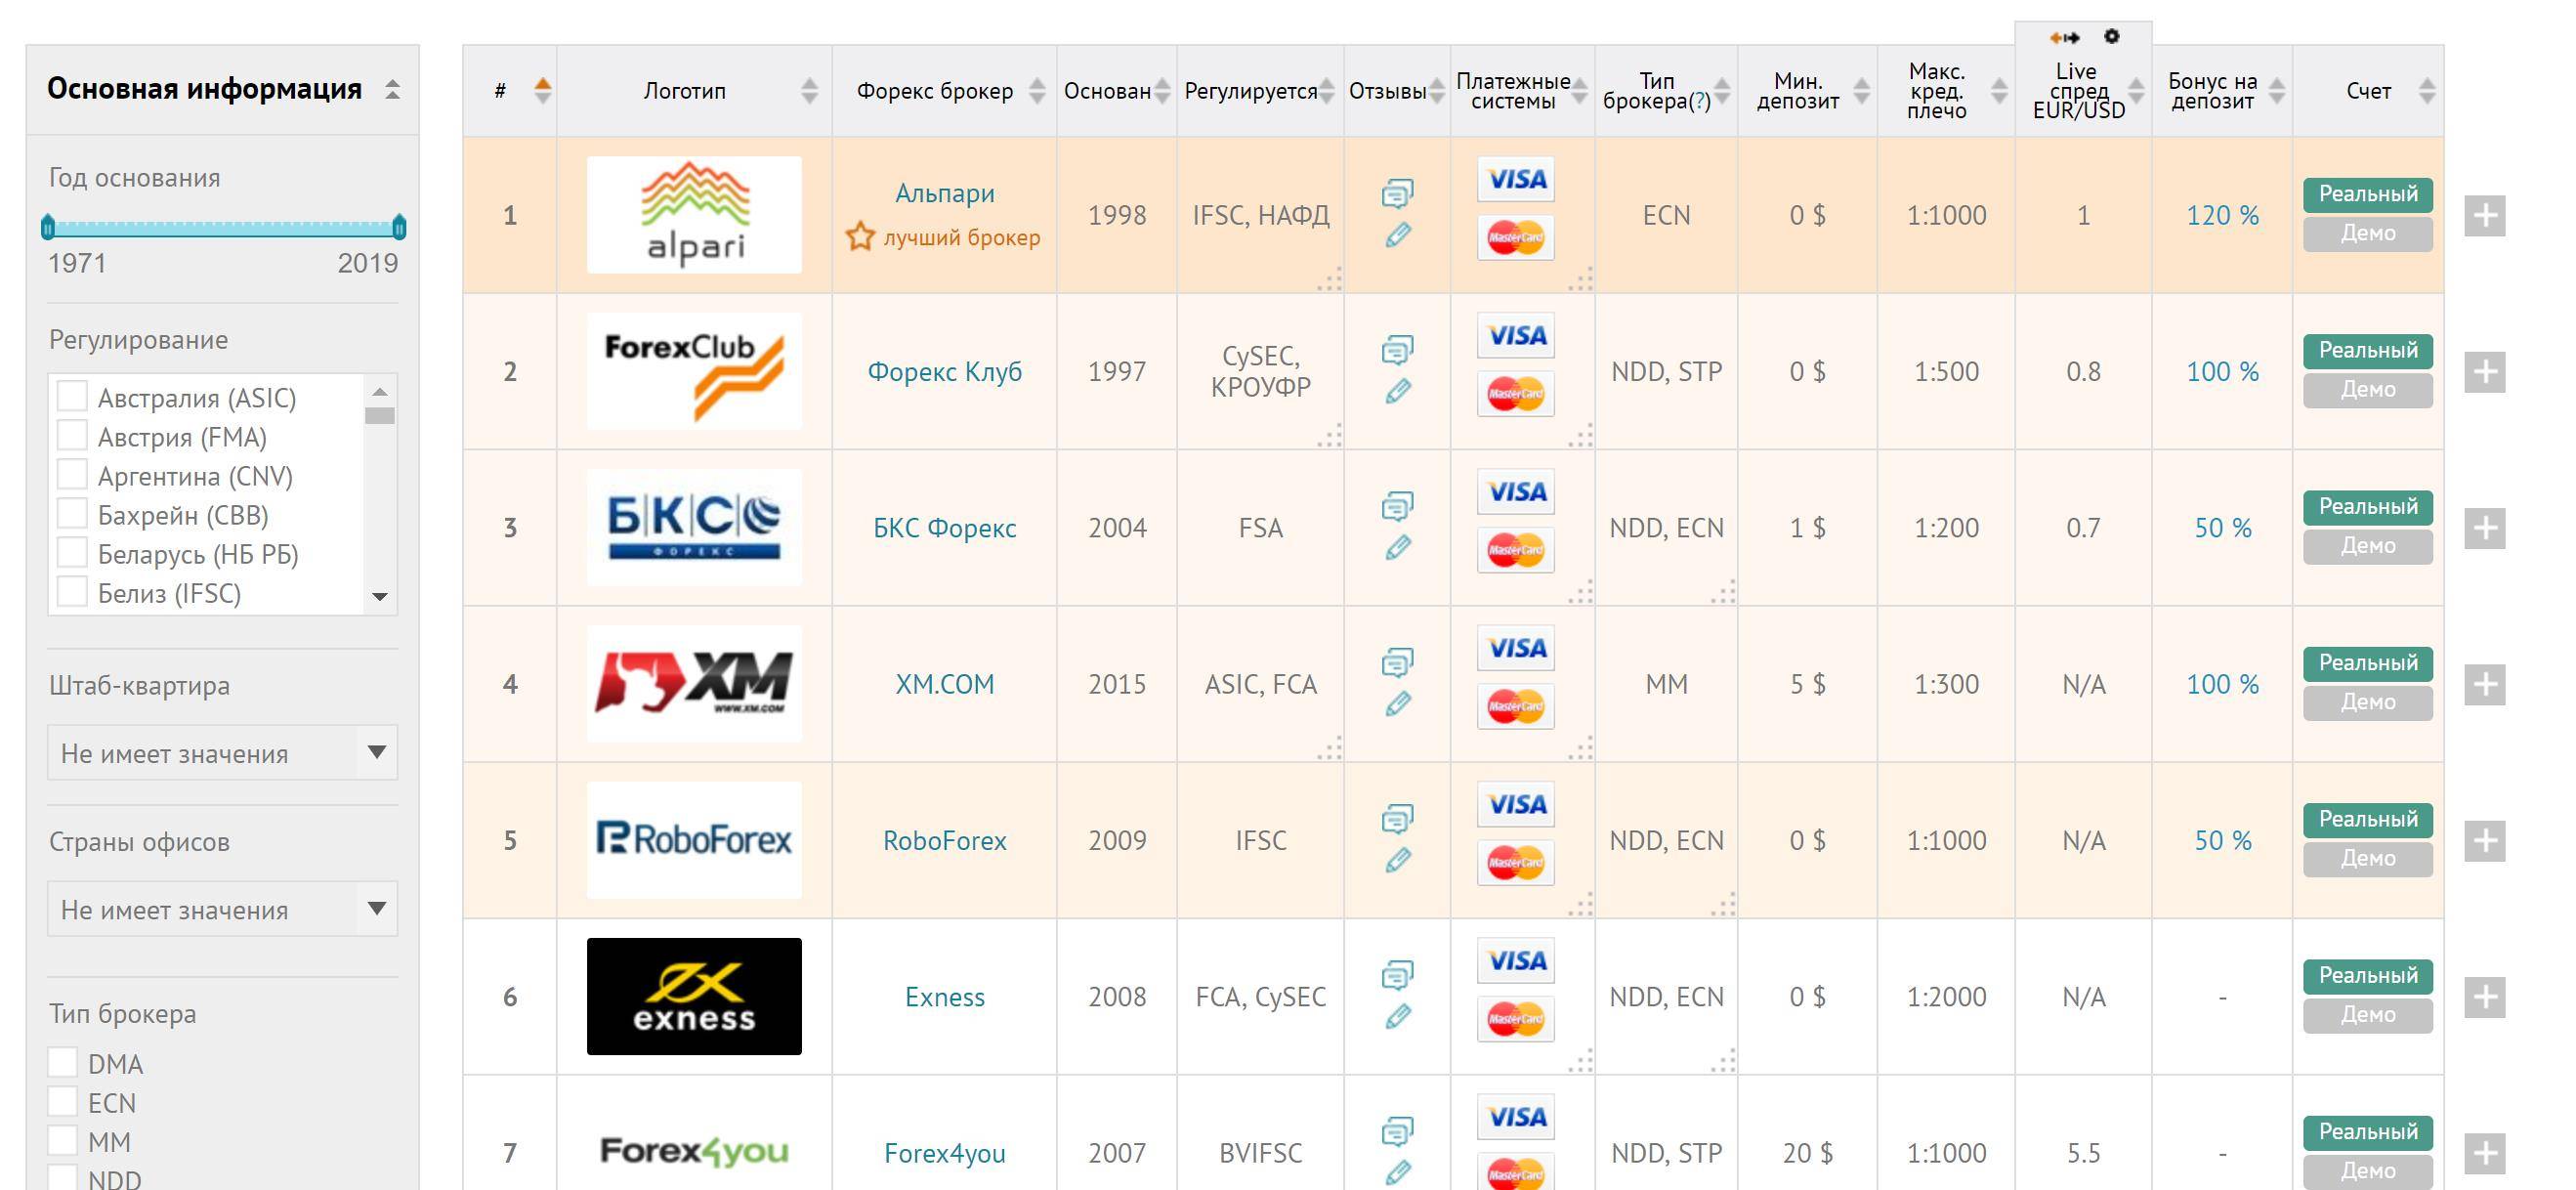Sort table by Основан column
The width and height of the screenshot is (2576, 1190).
[1162, 91]
